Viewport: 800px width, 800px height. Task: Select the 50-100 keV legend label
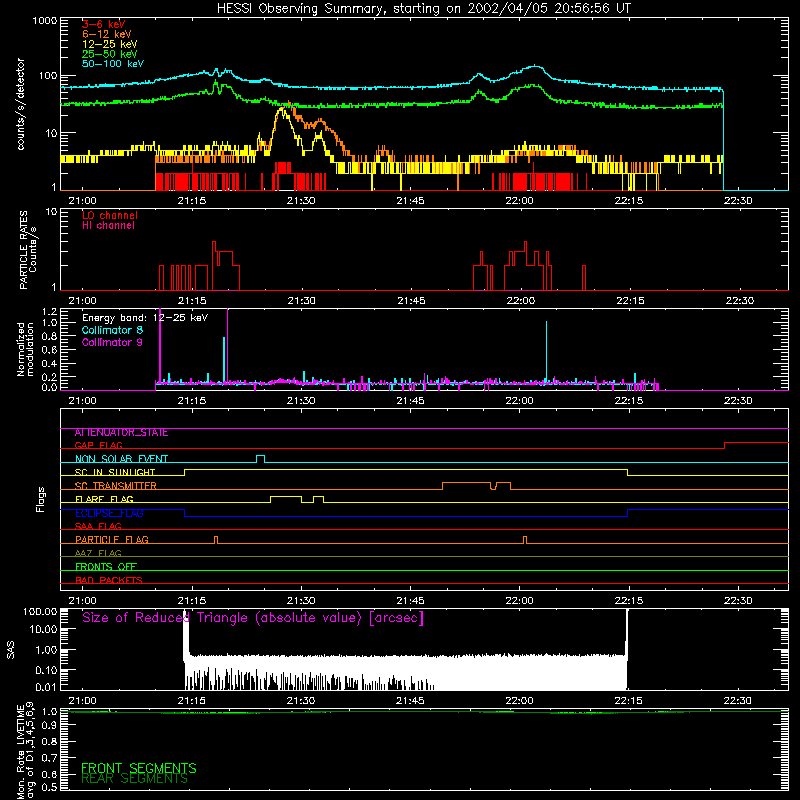[113, 64]
